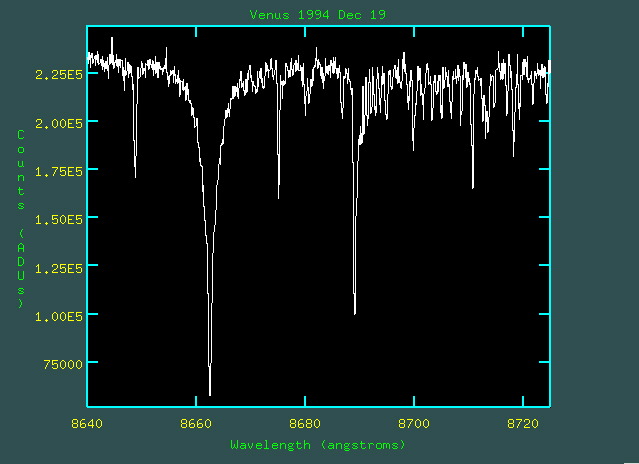Click the y-axis label 2.25E5
Screen dimensions: 639x464
59,75
